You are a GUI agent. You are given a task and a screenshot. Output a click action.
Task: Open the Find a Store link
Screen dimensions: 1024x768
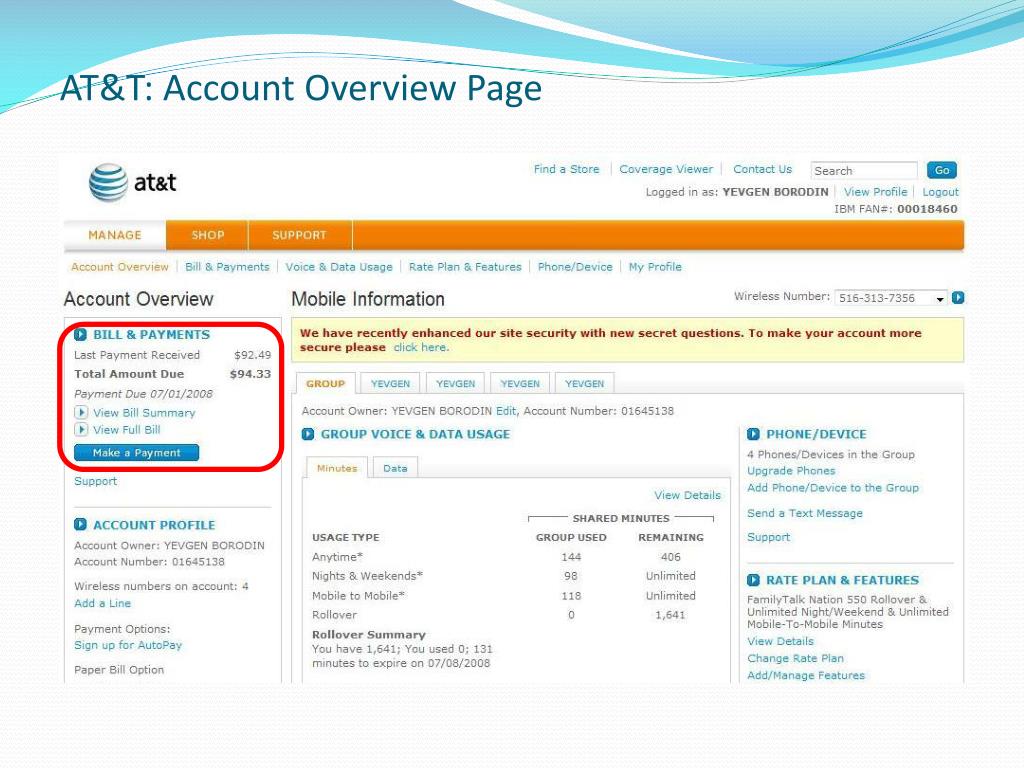[x=566, y=169]
